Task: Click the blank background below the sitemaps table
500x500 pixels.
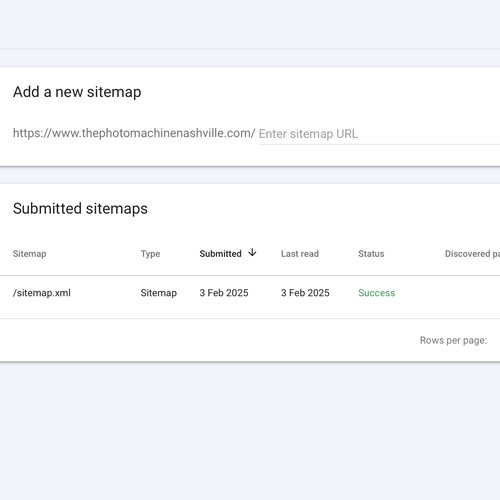Action: coord(250,431)
